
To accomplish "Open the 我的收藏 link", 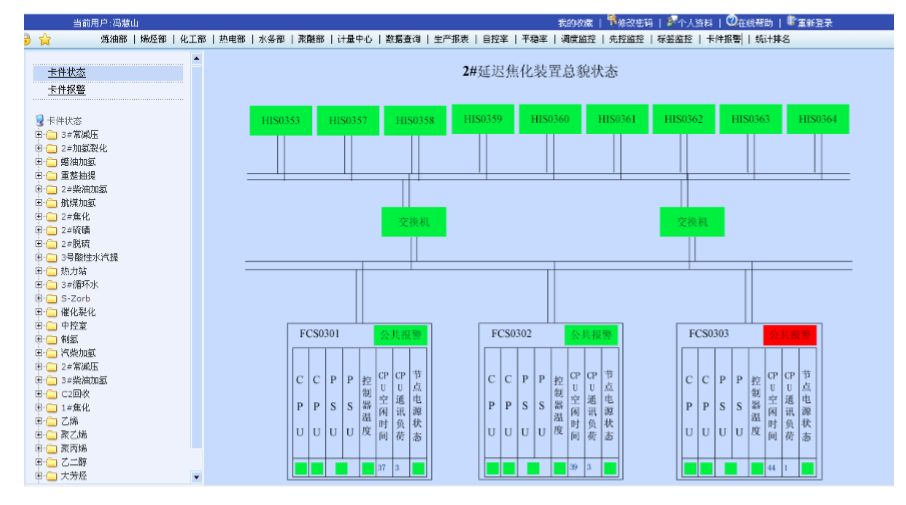I will pyautogui.click(x=575, y=23).
